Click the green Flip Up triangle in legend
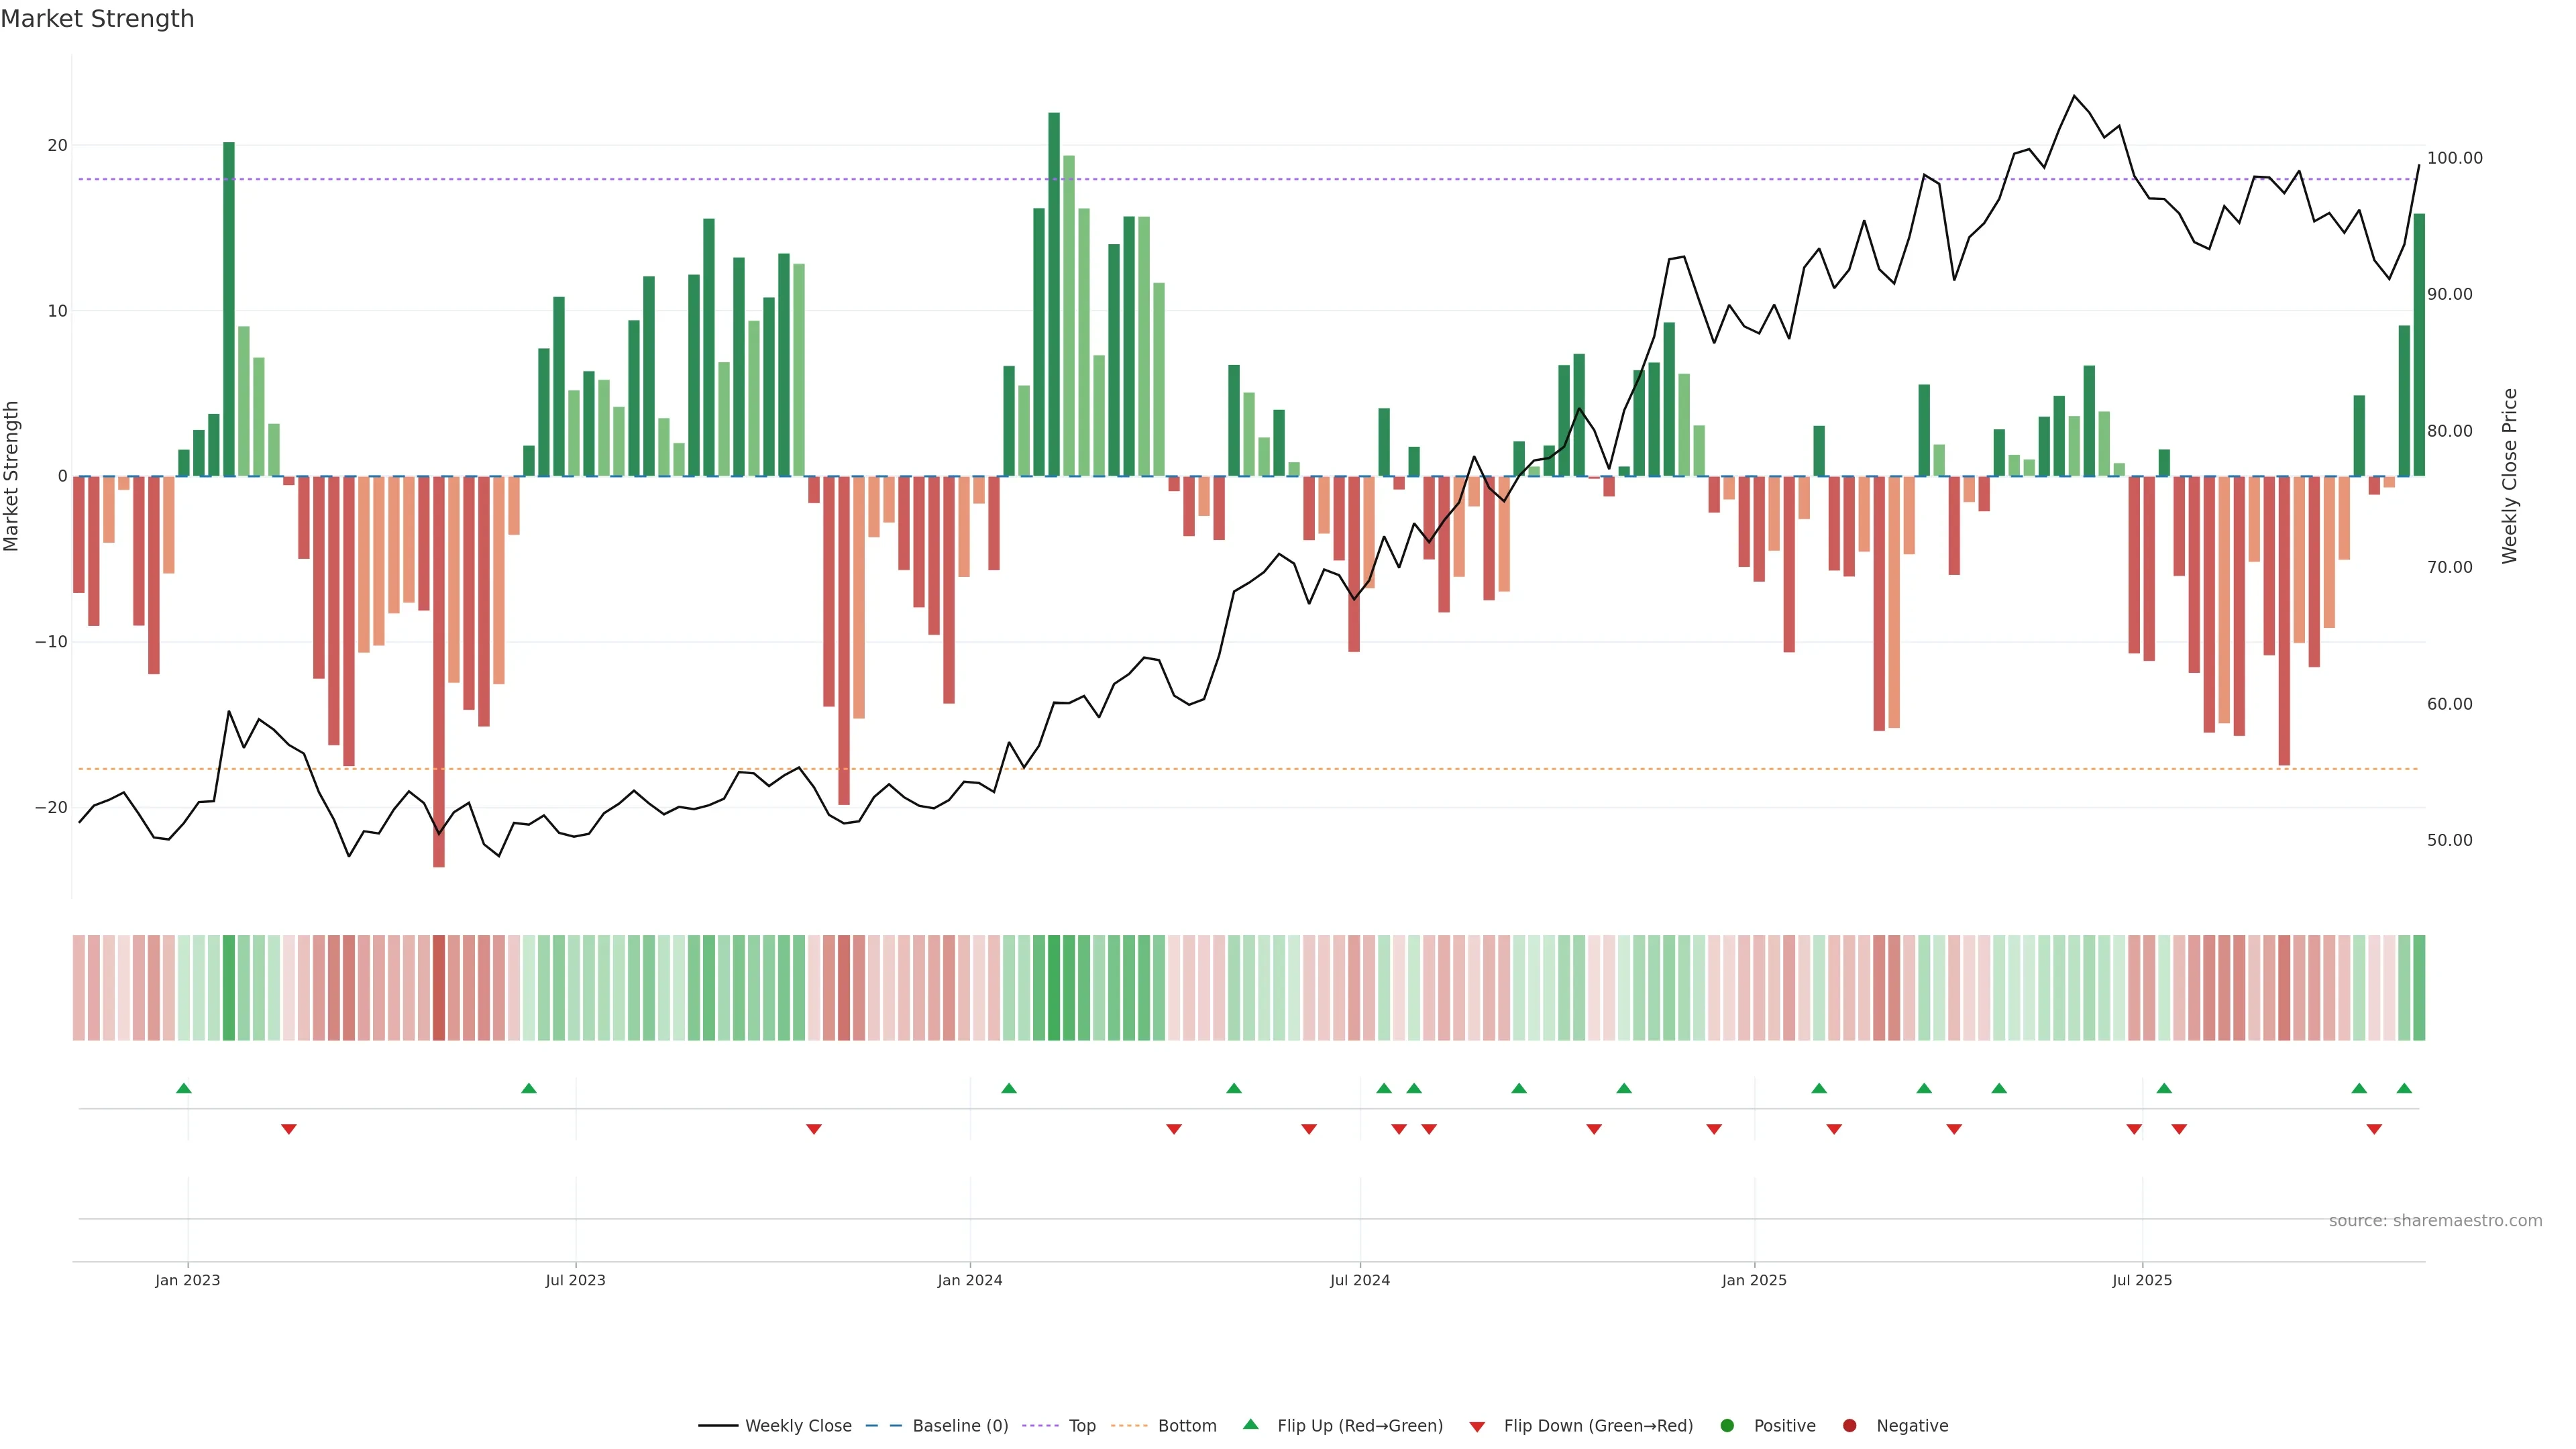The width and height of the screenshot is (2576, 1449). [x=1250, y=1424]
